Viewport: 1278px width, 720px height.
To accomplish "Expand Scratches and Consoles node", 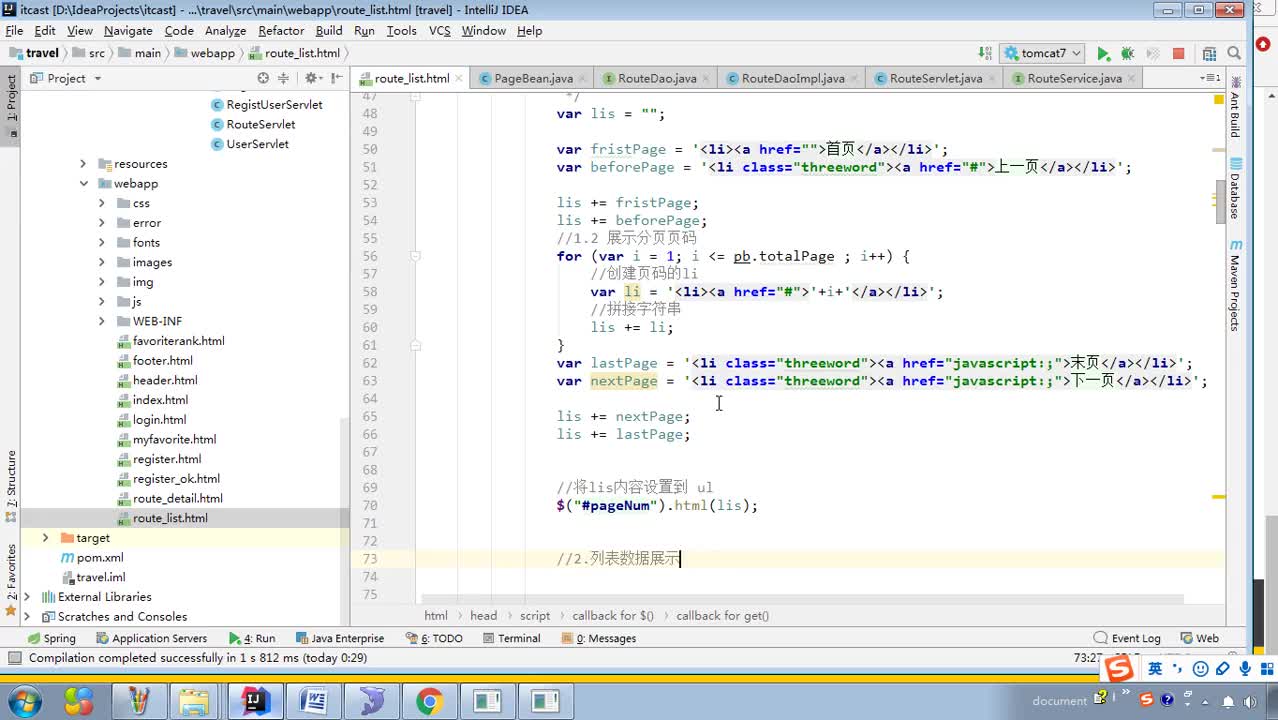I will point(26,617).
